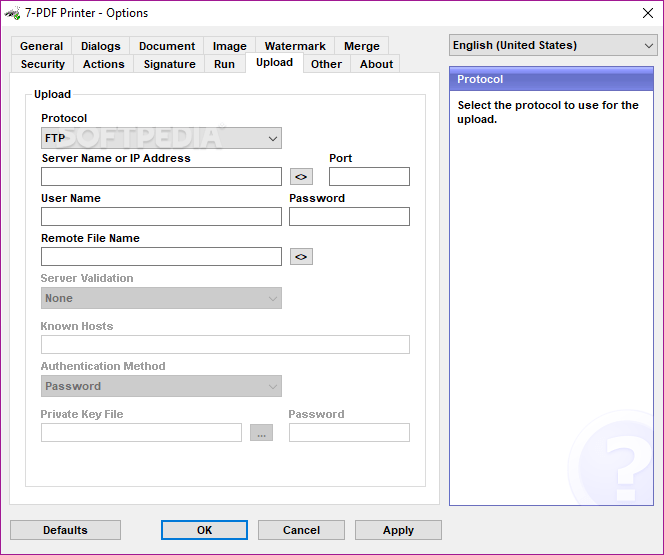Switch to the Other tab
Screen dimensions: 664x555
click(326, 64)
